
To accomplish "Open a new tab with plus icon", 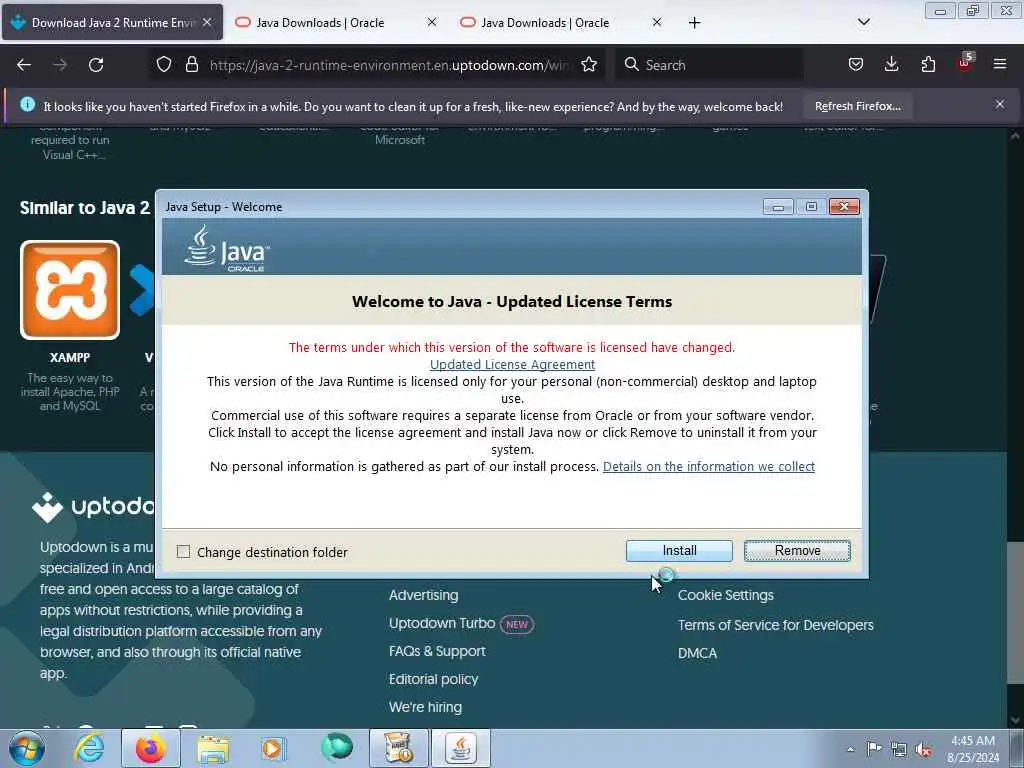I will pos(694,23).
